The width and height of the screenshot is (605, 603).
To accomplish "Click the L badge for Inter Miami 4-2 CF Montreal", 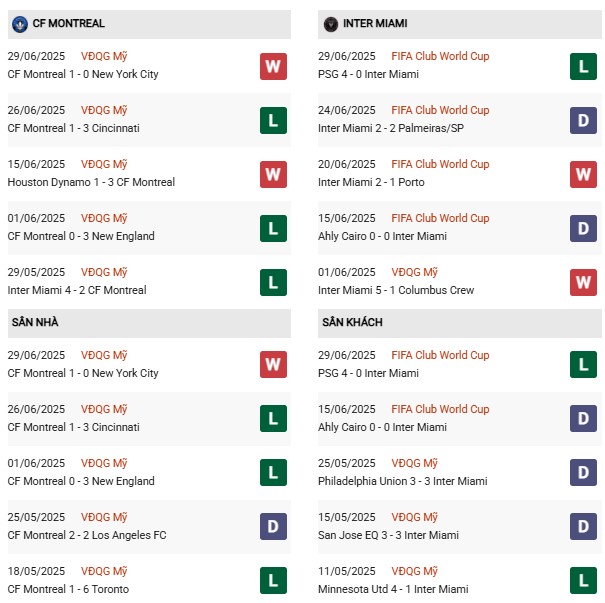I will [x=273, y=282].
